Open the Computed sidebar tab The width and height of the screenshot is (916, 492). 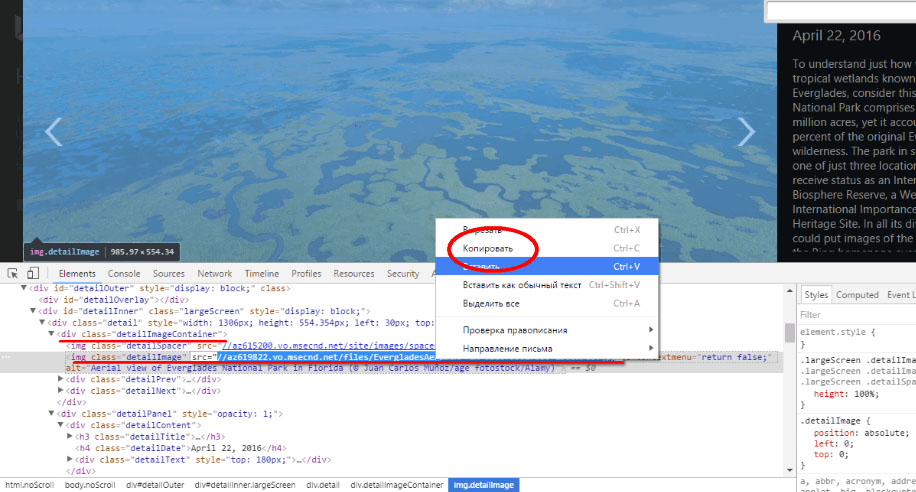pyautogui.click(x=857, y=294)
